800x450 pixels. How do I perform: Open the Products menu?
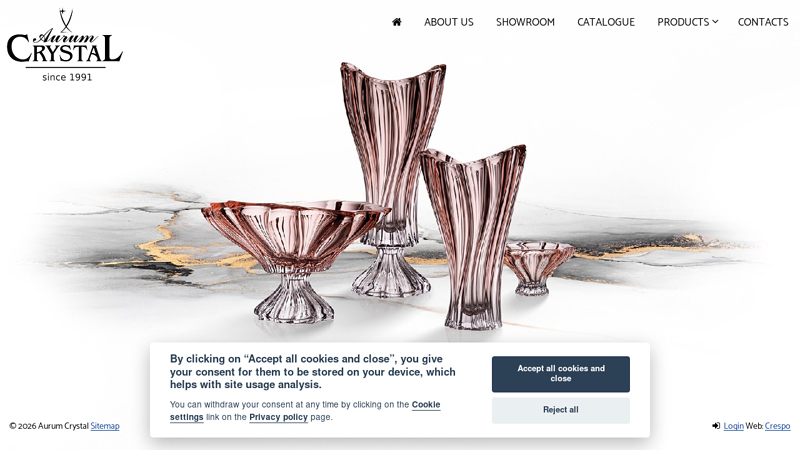(683, 22)
